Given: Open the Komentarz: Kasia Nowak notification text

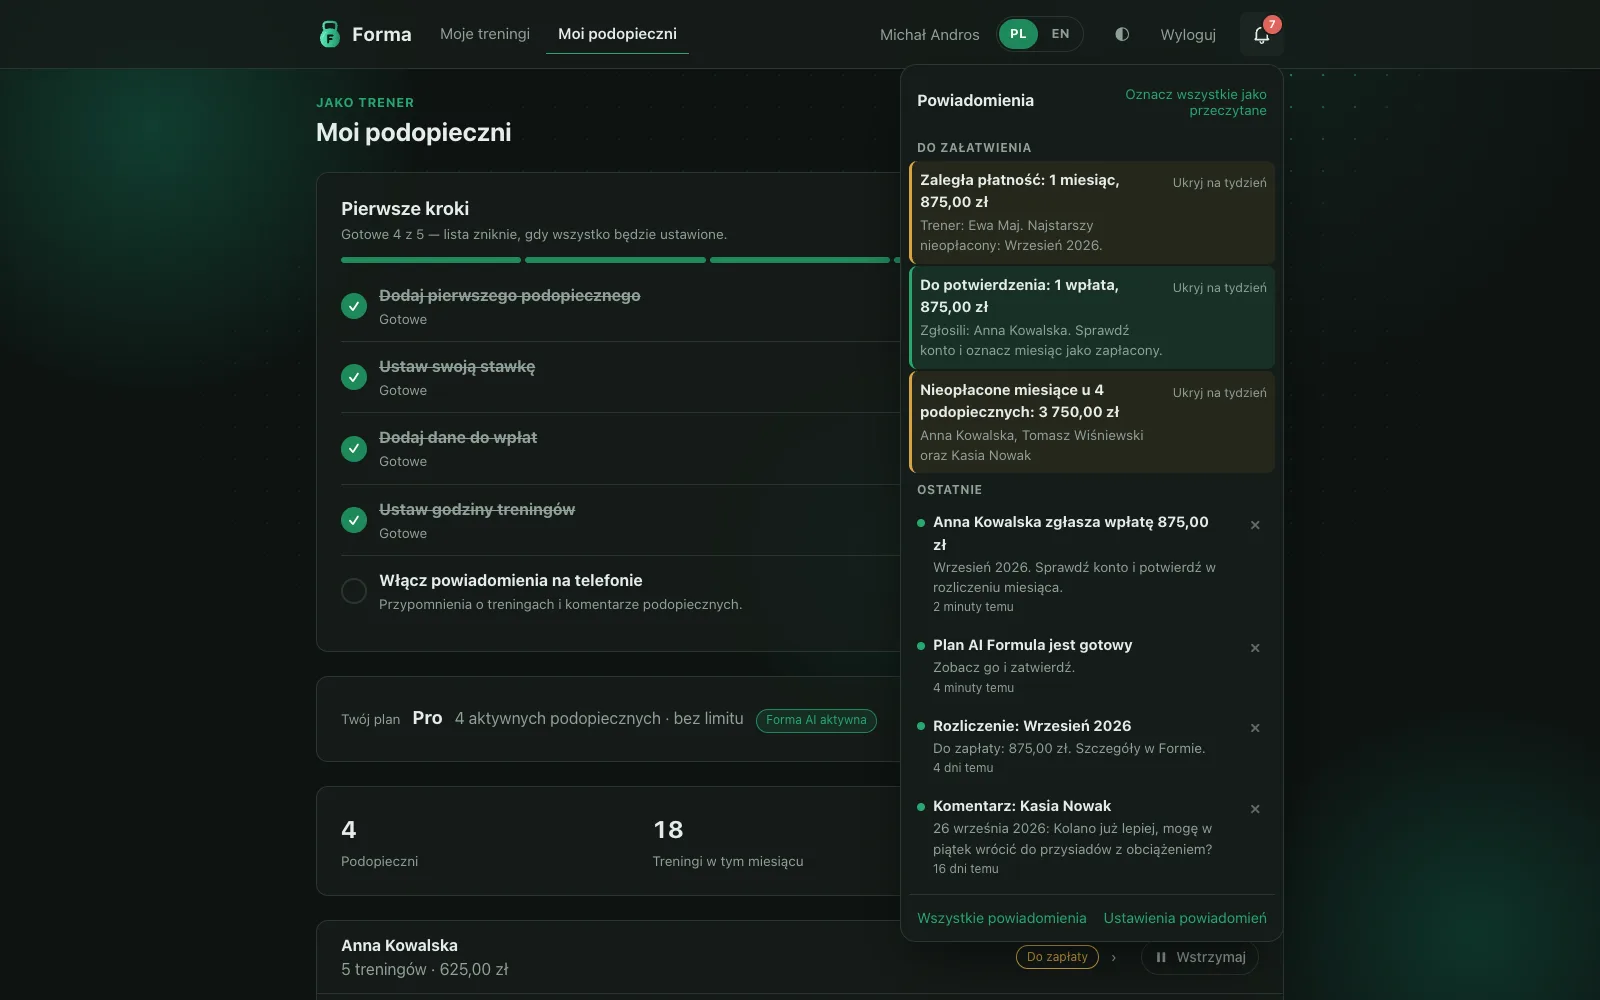Looking at the screenshot, I should click(x=1072, y=839).
